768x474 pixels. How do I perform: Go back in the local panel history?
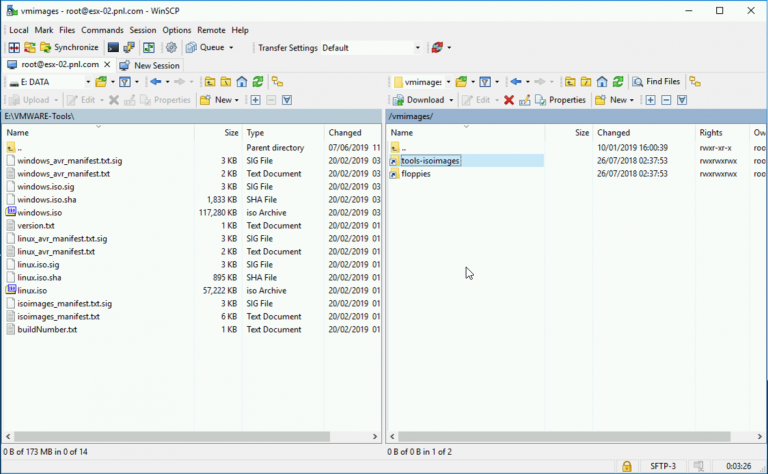pyautogui.click(x=156, y=82)
